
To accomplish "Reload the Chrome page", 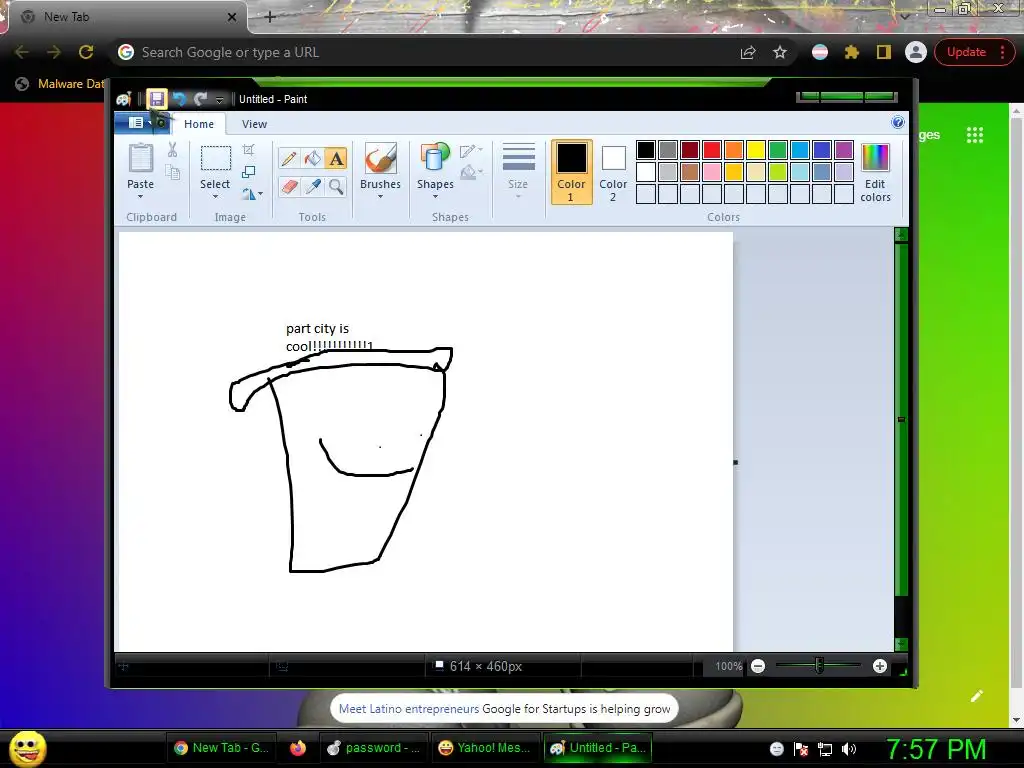I will [x=86, y=52].
